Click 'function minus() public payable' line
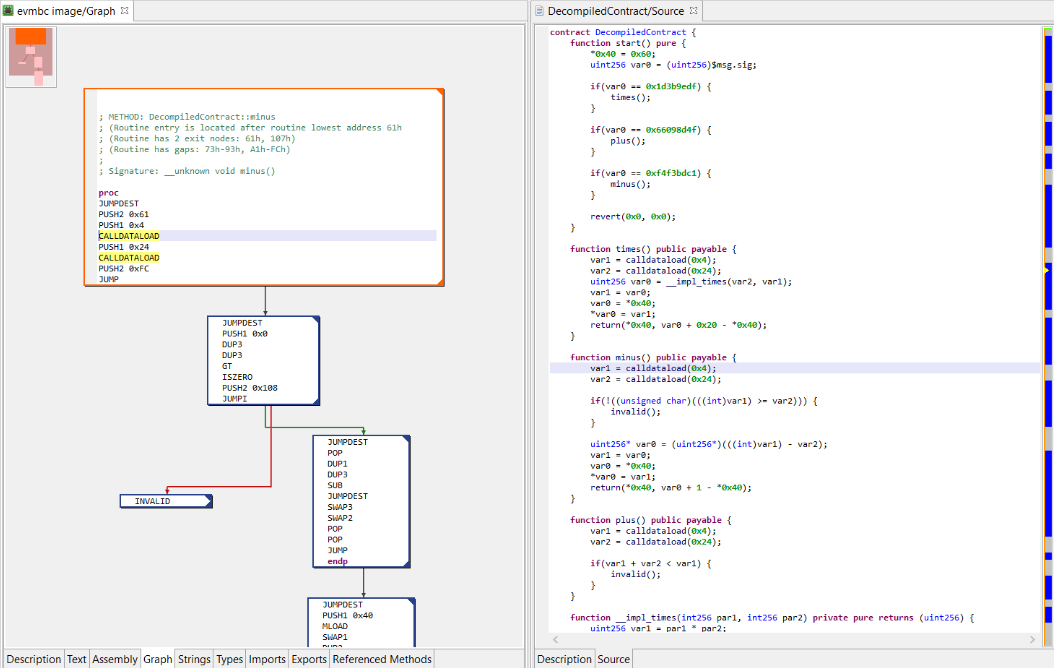The image size is (1054, 668). coord(653,358)
